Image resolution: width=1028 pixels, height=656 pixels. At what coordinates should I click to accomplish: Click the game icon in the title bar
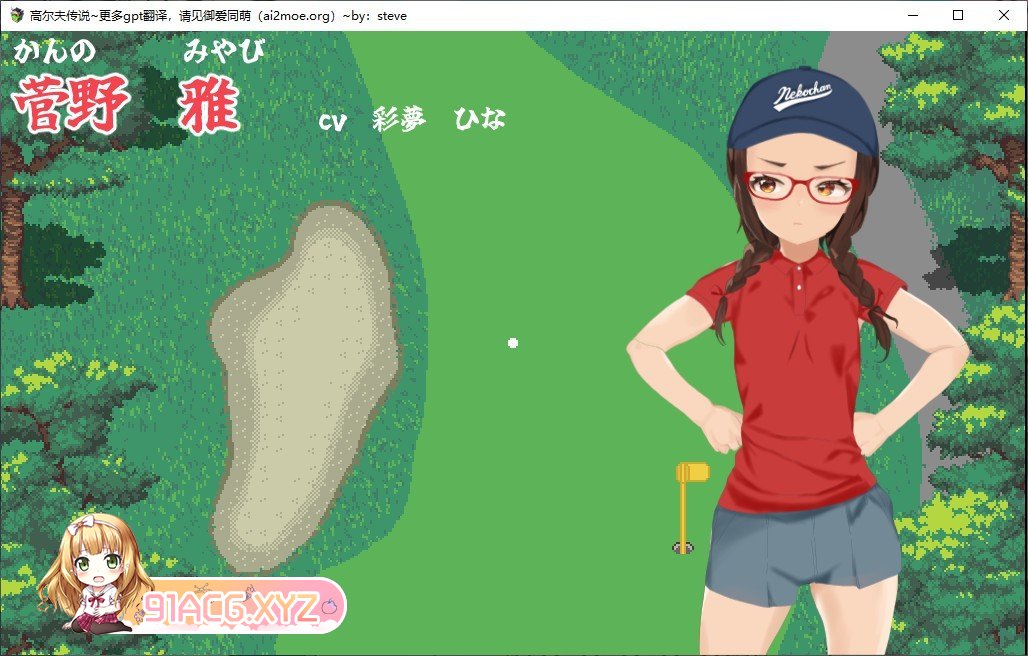tap(16, 15)
